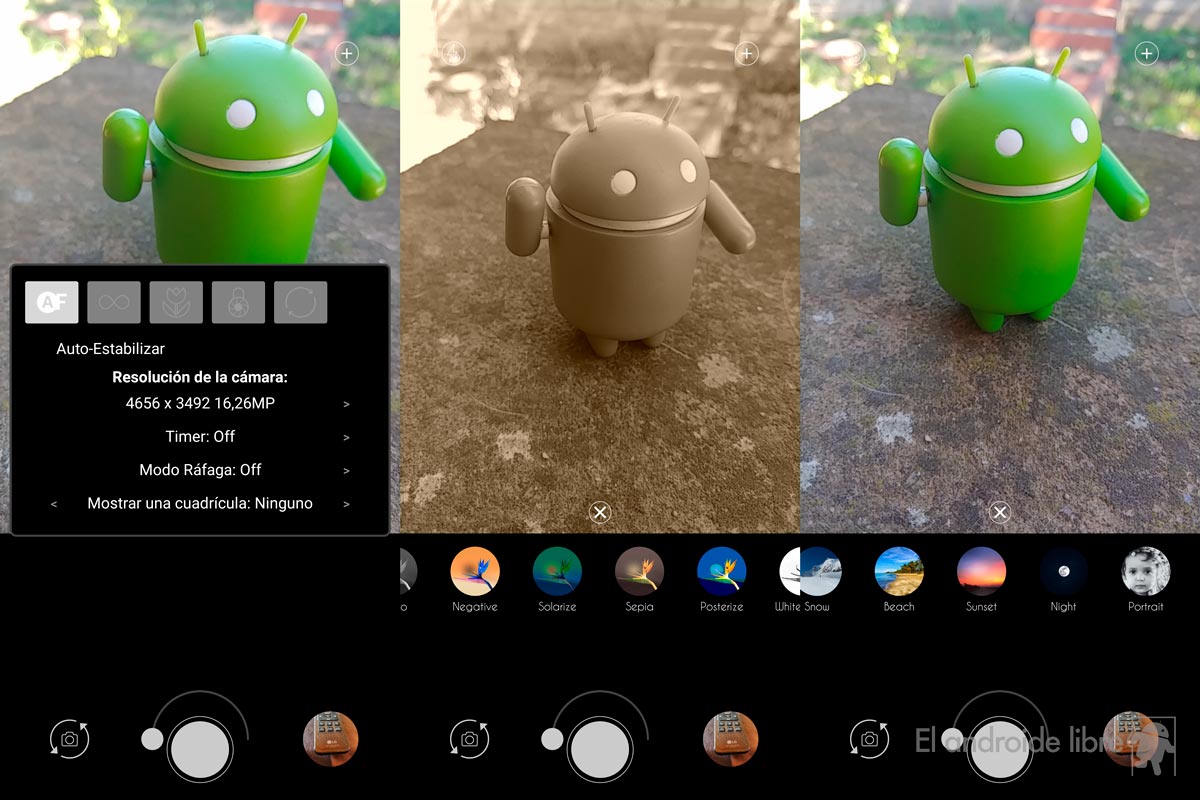Viewport: 1200px width, 800px height.
Task: Open Timer options using its right arrow
Action: (x=346, y=437)
